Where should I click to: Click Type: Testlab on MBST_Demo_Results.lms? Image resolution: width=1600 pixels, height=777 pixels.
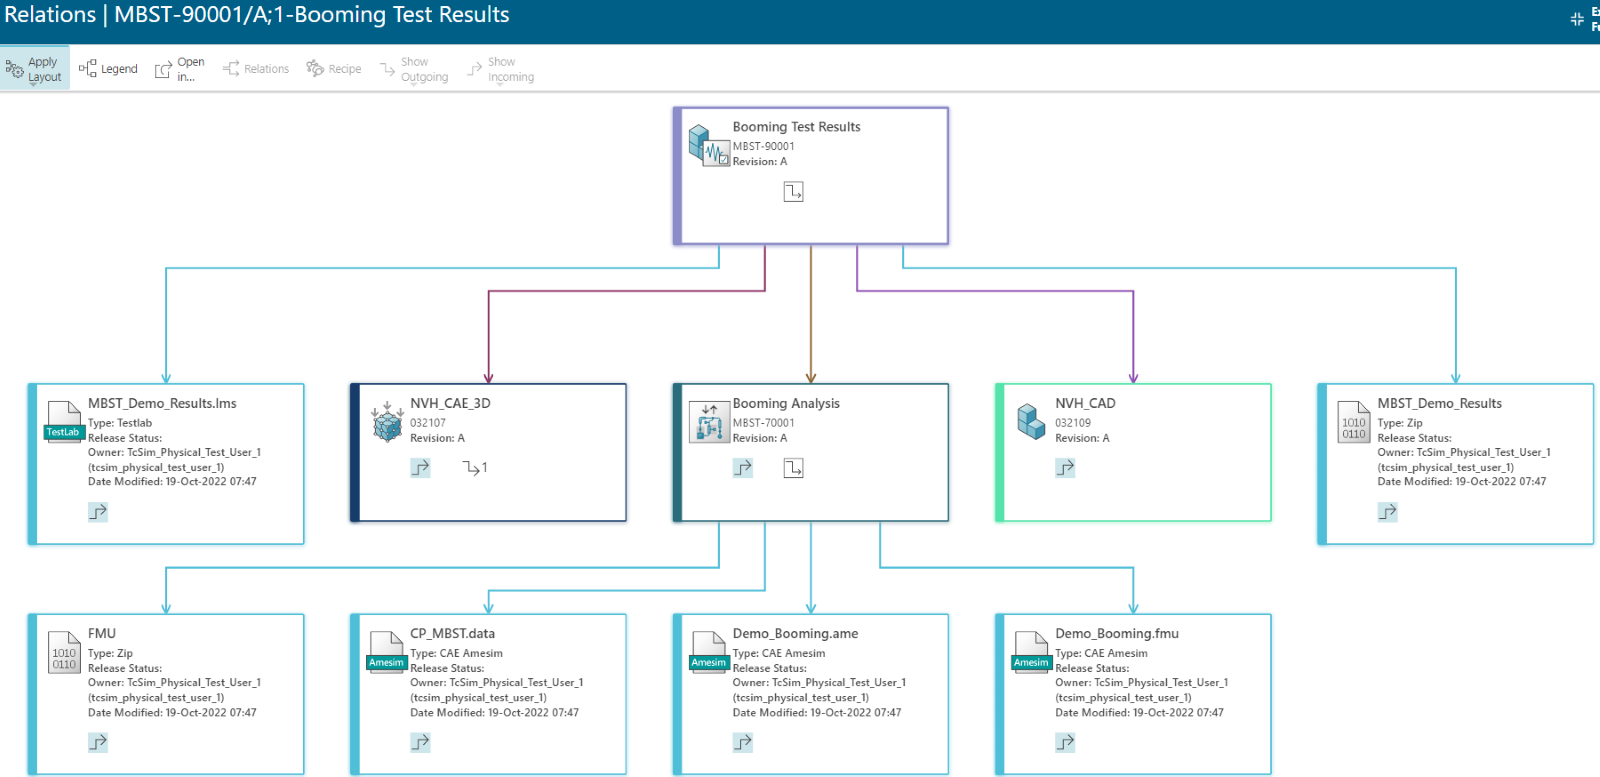point(120,423)
